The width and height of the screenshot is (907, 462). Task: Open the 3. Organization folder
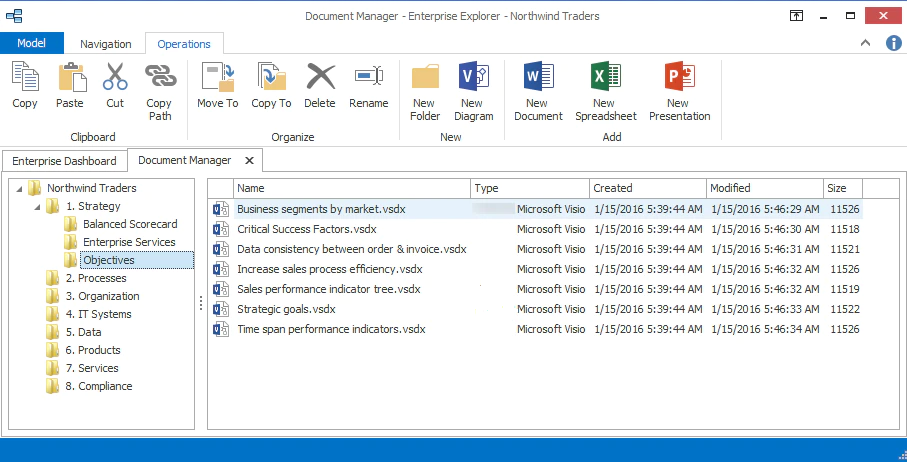(x=102, y=296)
